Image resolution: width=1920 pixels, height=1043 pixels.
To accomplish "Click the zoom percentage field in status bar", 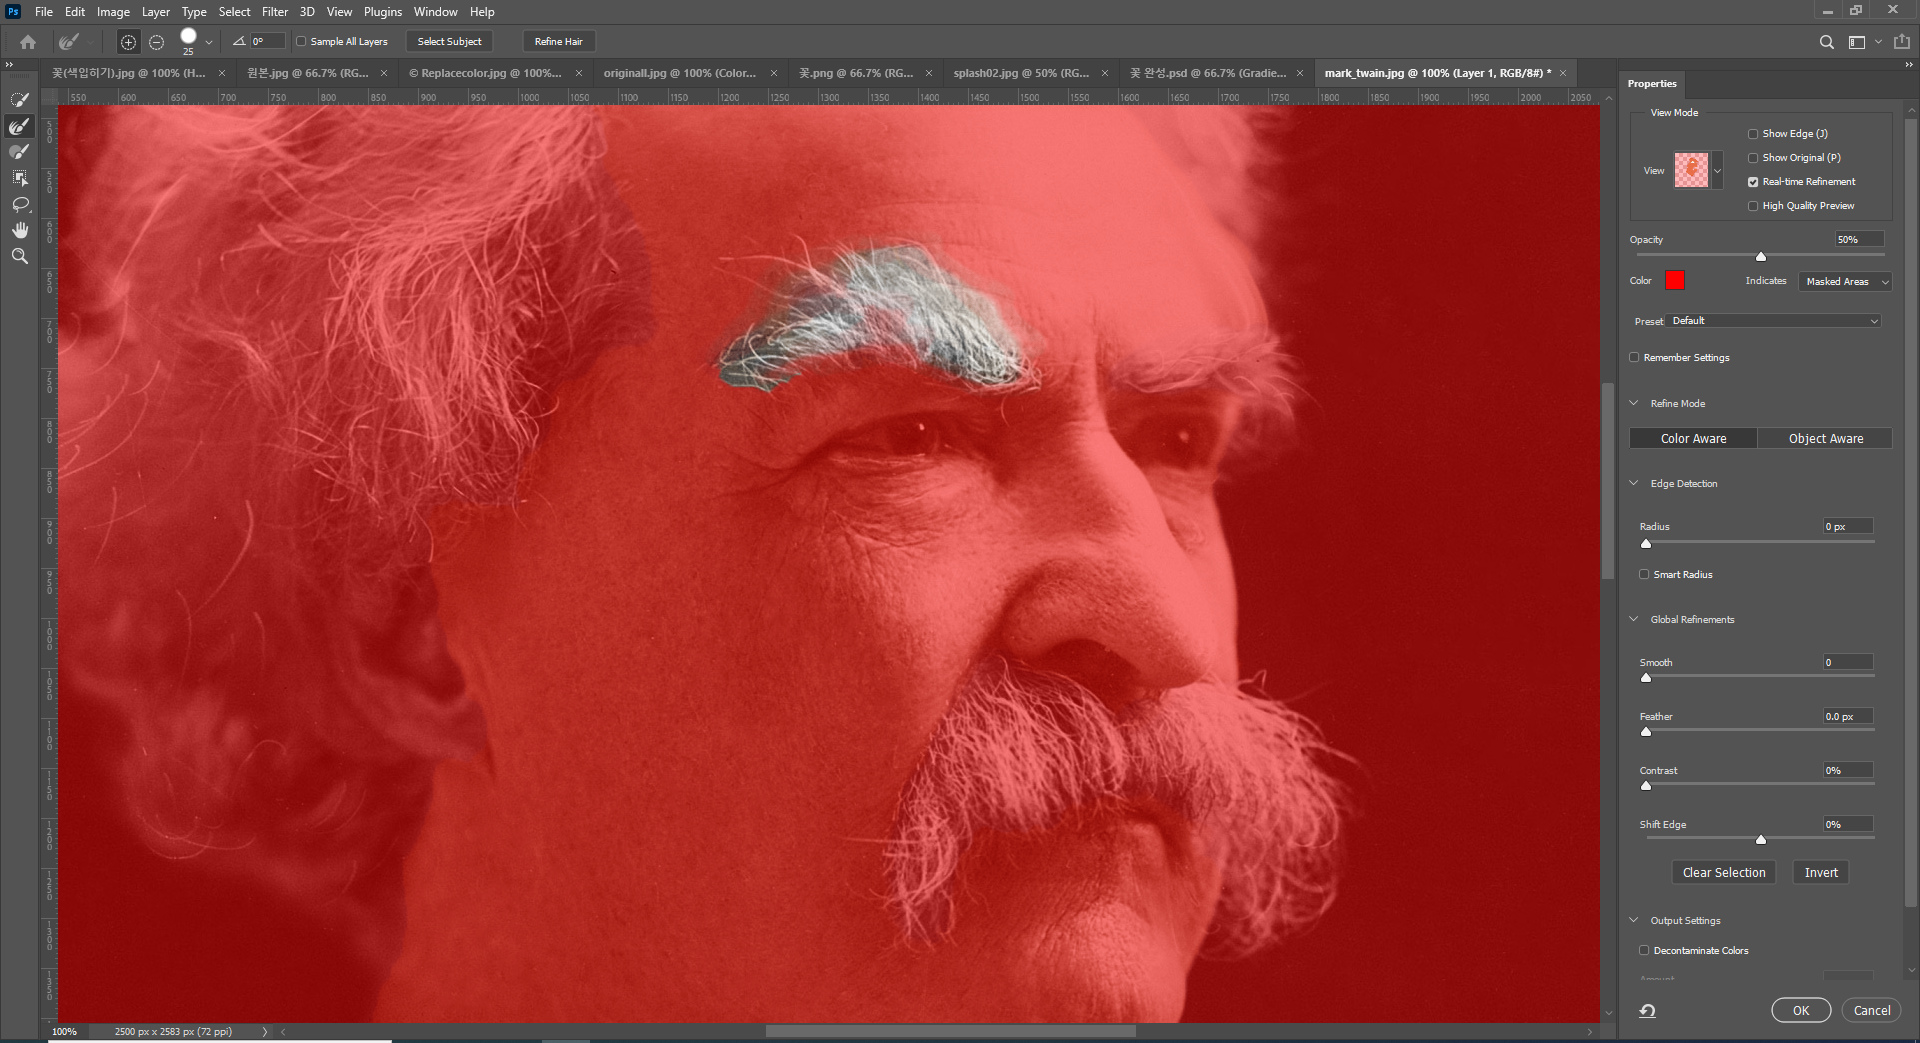I will coord(65,1032).
